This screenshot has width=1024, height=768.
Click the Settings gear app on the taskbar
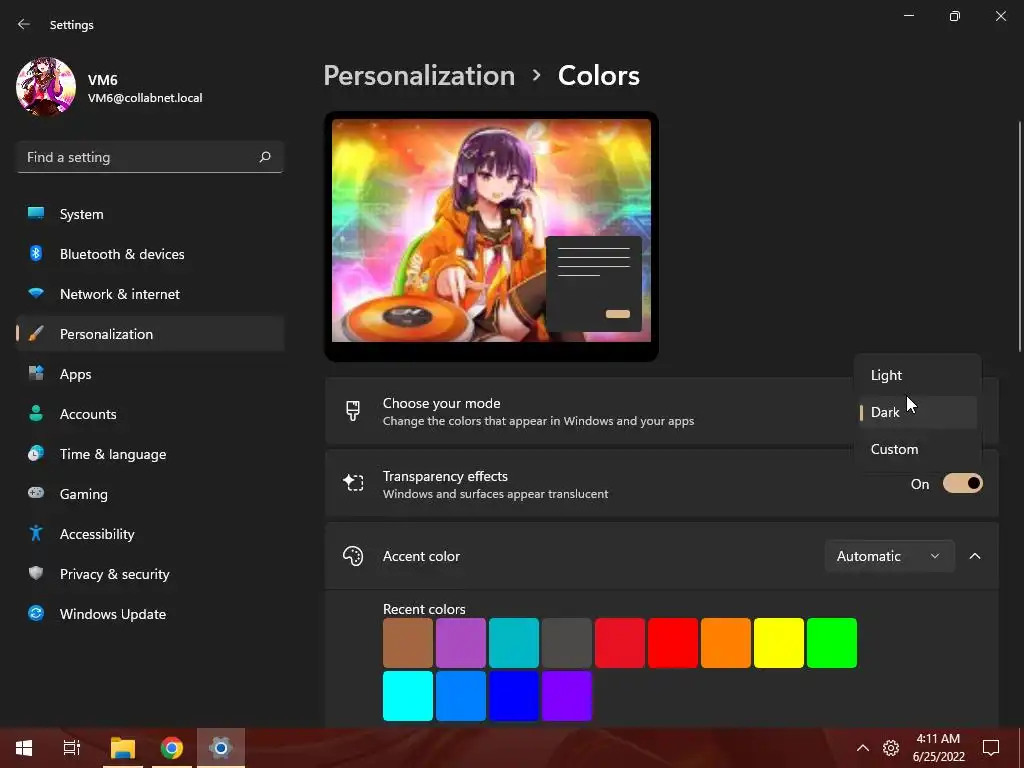coord(221,748)
